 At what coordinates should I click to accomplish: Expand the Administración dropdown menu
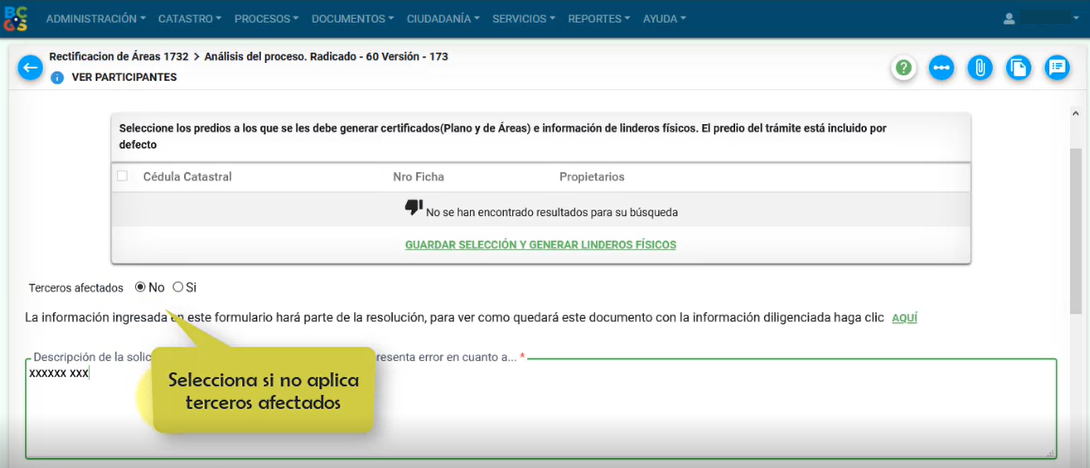point(95,19)
